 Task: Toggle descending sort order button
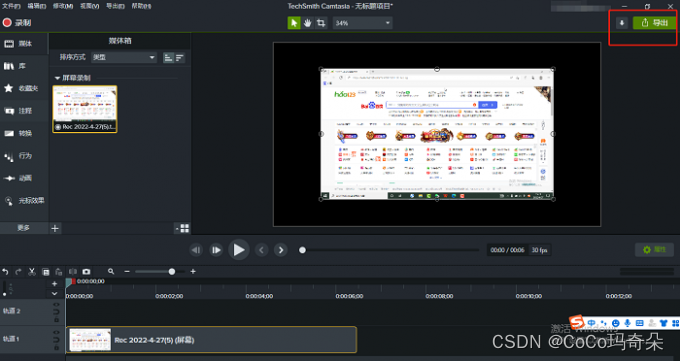(180, 57)
